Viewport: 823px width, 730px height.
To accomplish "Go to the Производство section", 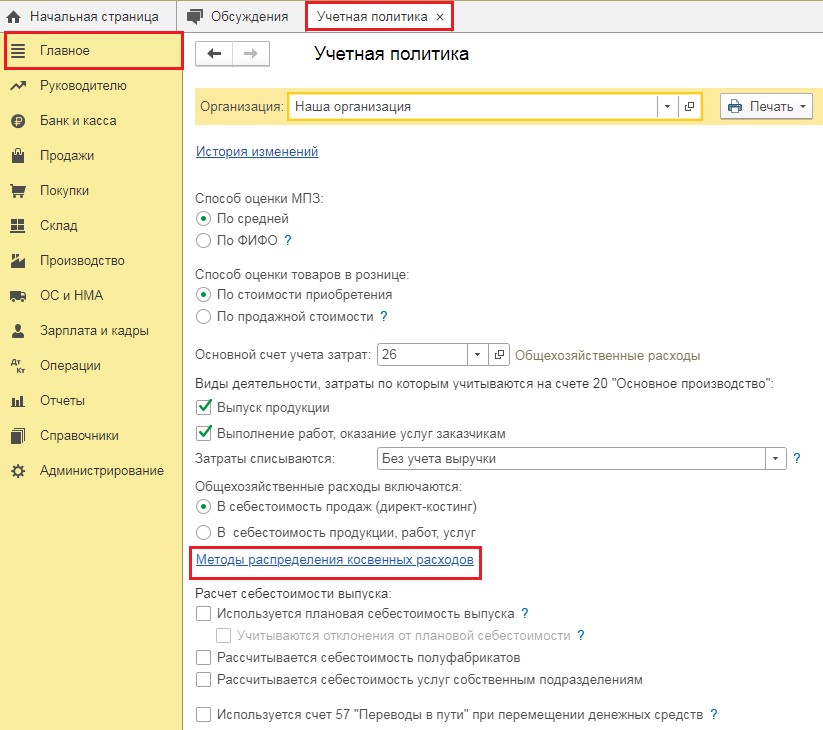I will (82, 261).
